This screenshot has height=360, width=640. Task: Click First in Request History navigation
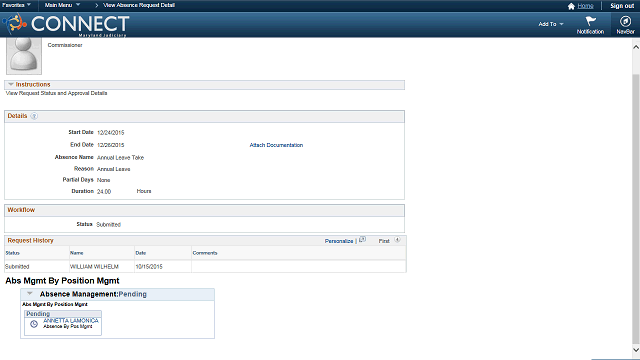coord(384,241)
